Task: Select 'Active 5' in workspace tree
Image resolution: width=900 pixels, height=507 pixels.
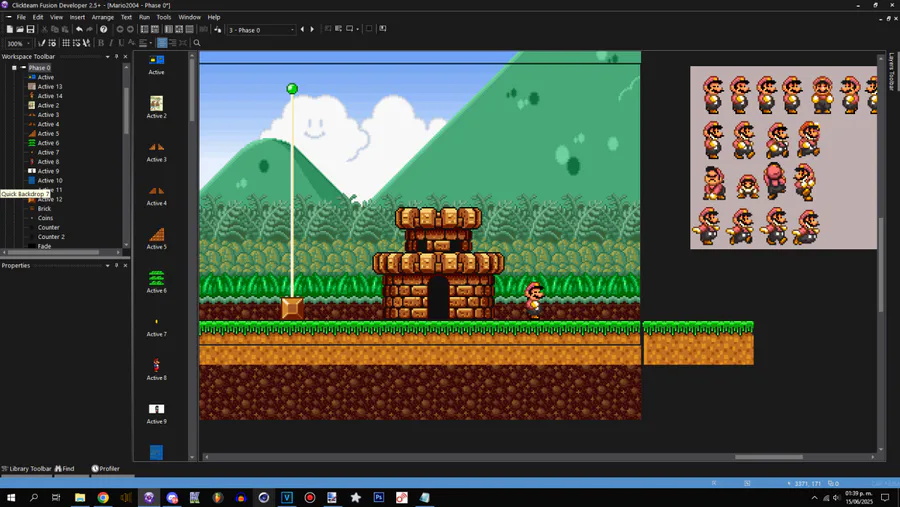Action: [48, 134]
